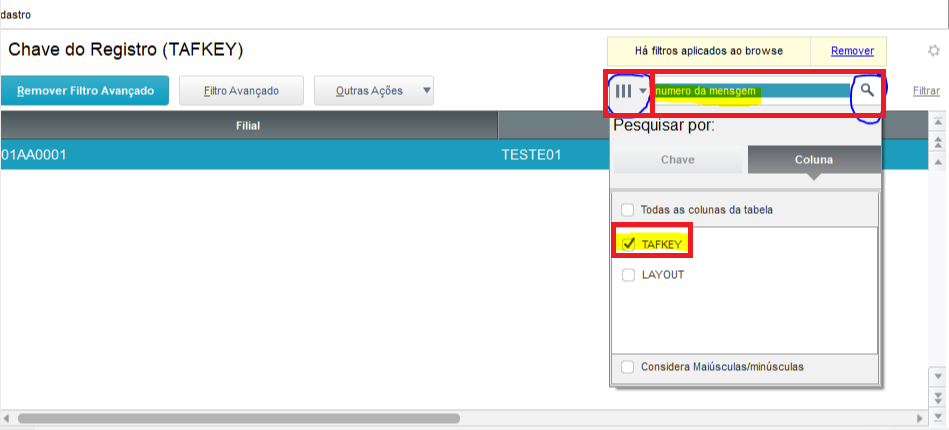Enable Considera Maiúsculas/minúsculas option
949x430 pixels.
pyautogui.click(x=628, y=367)
